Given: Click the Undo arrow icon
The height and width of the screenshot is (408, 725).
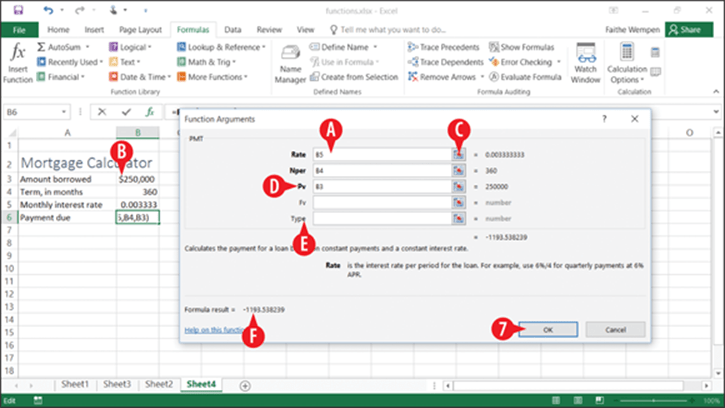Looking at the screenshot, I should pos(48,10).
